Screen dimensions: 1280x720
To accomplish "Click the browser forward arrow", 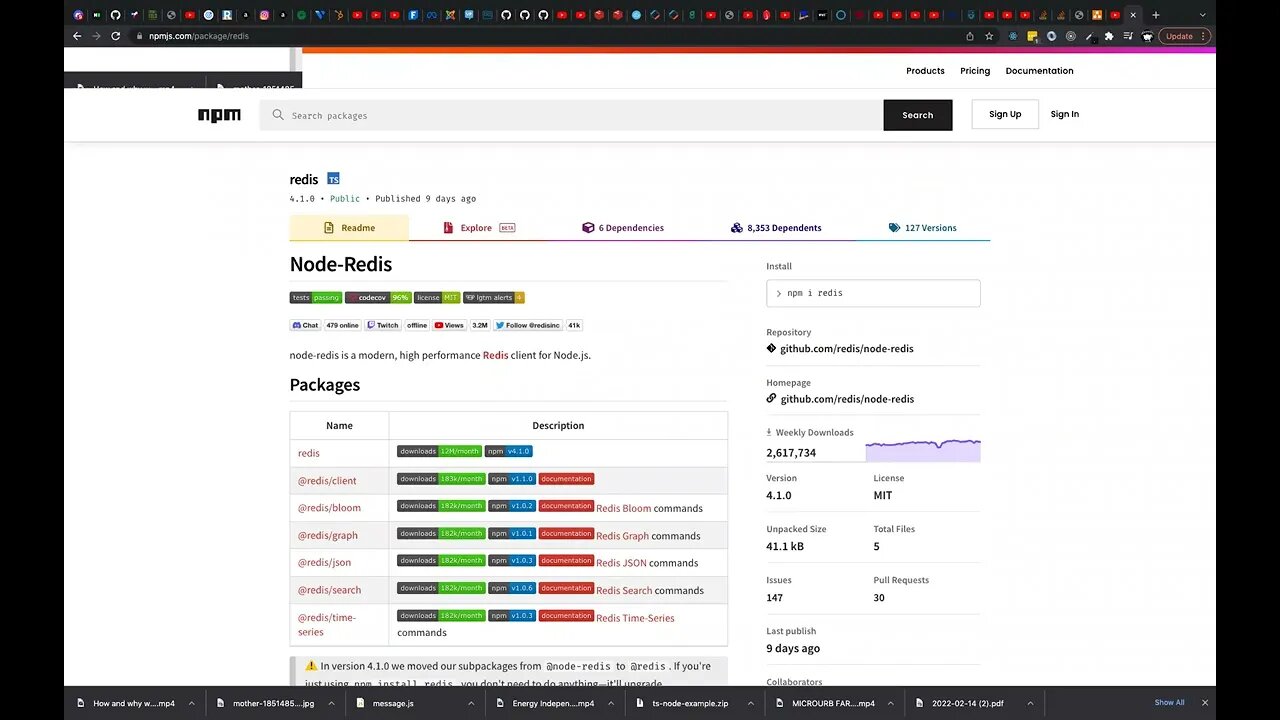I will 96,36.
